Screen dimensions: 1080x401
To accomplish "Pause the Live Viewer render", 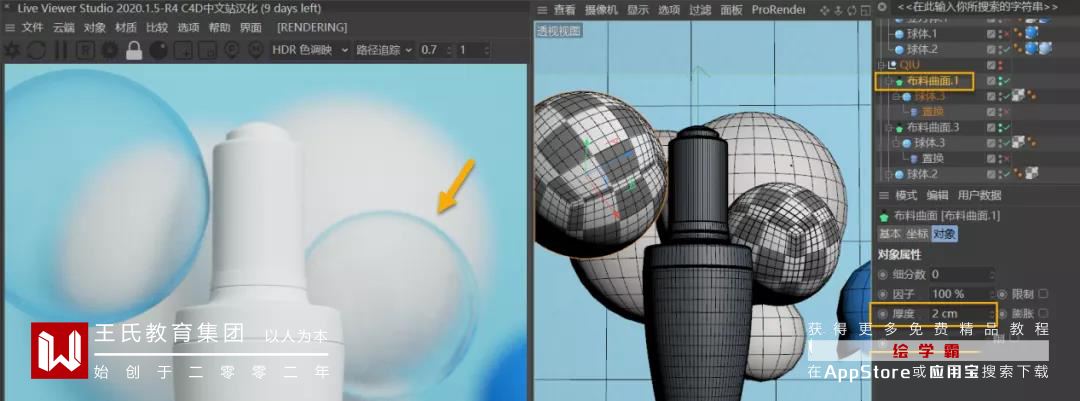I will coord(61,50).
